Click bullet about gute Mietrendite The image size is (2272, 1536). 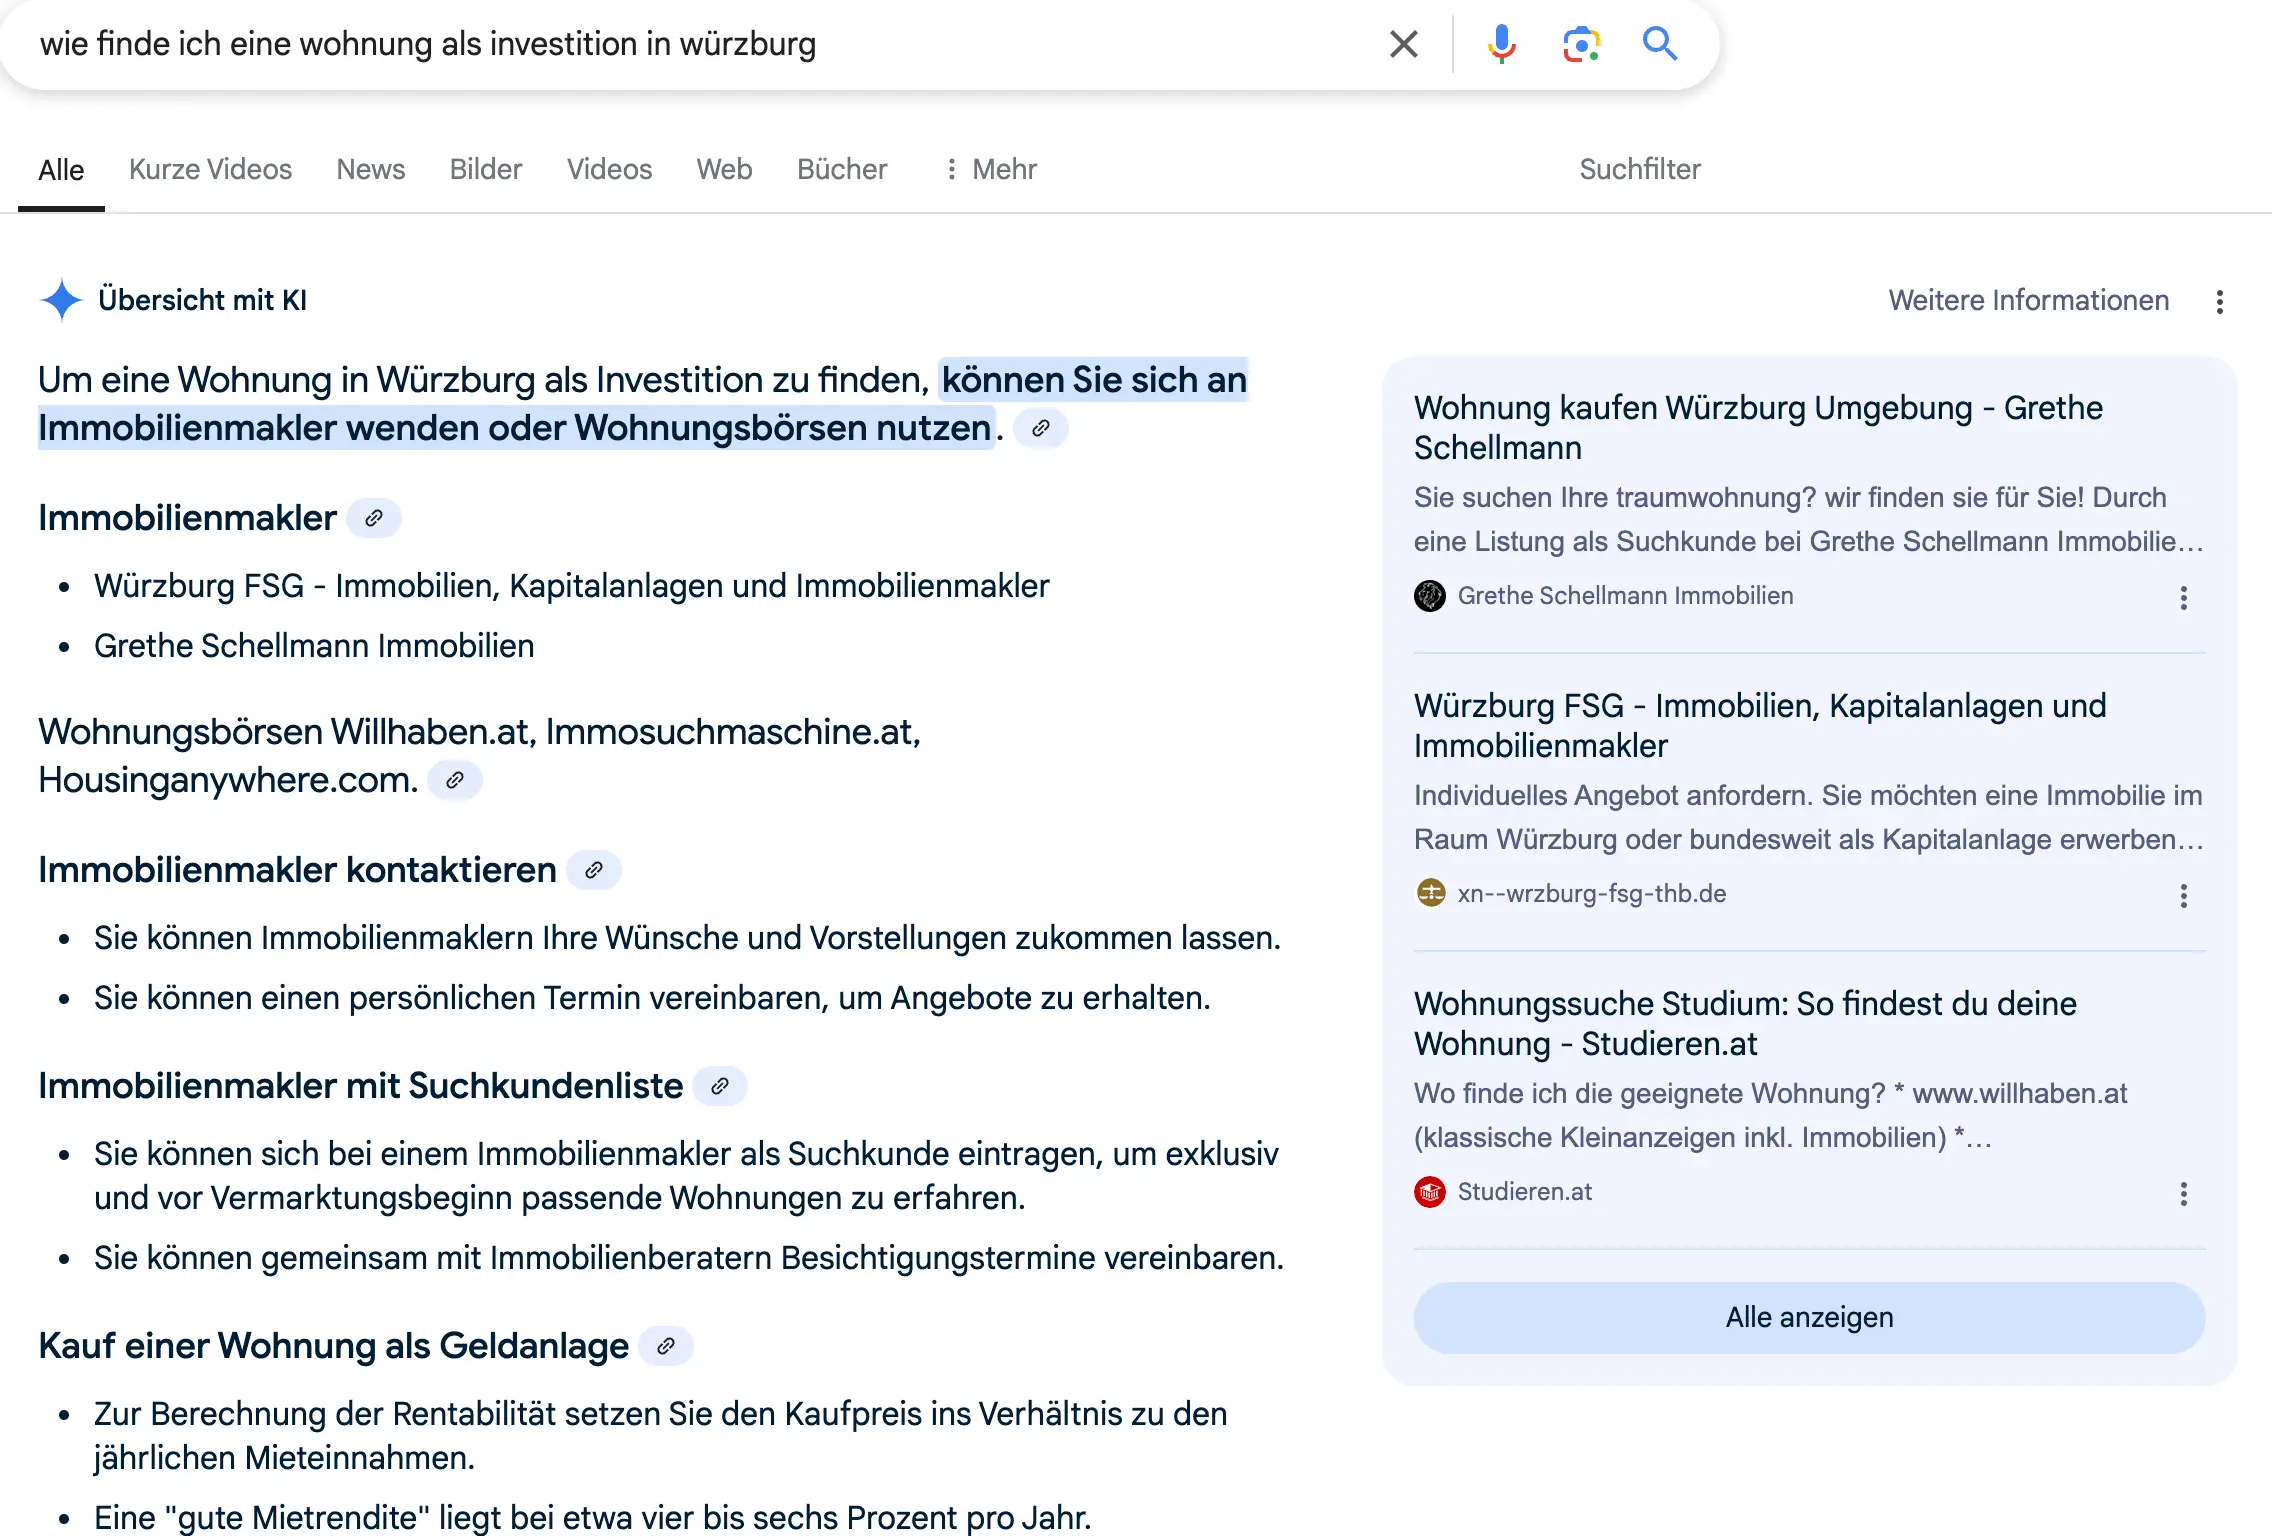click(592, 1518)
